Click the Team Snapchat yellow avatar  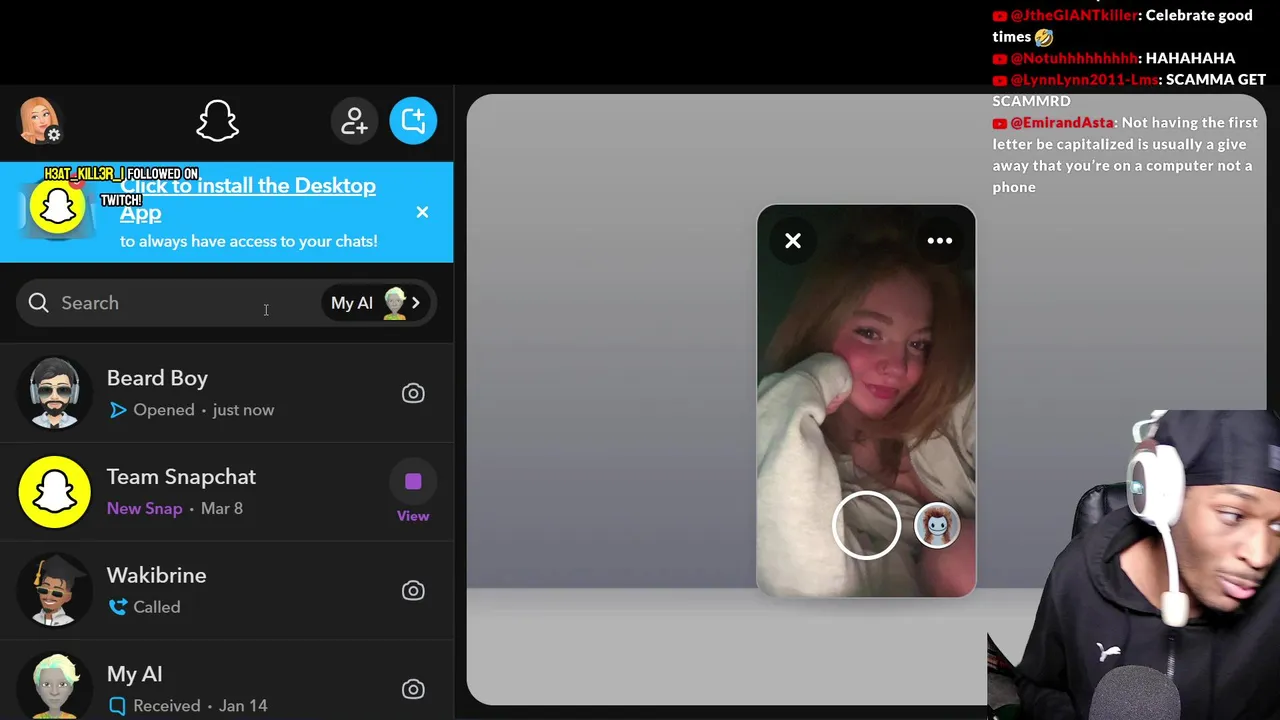pos(55,492)
